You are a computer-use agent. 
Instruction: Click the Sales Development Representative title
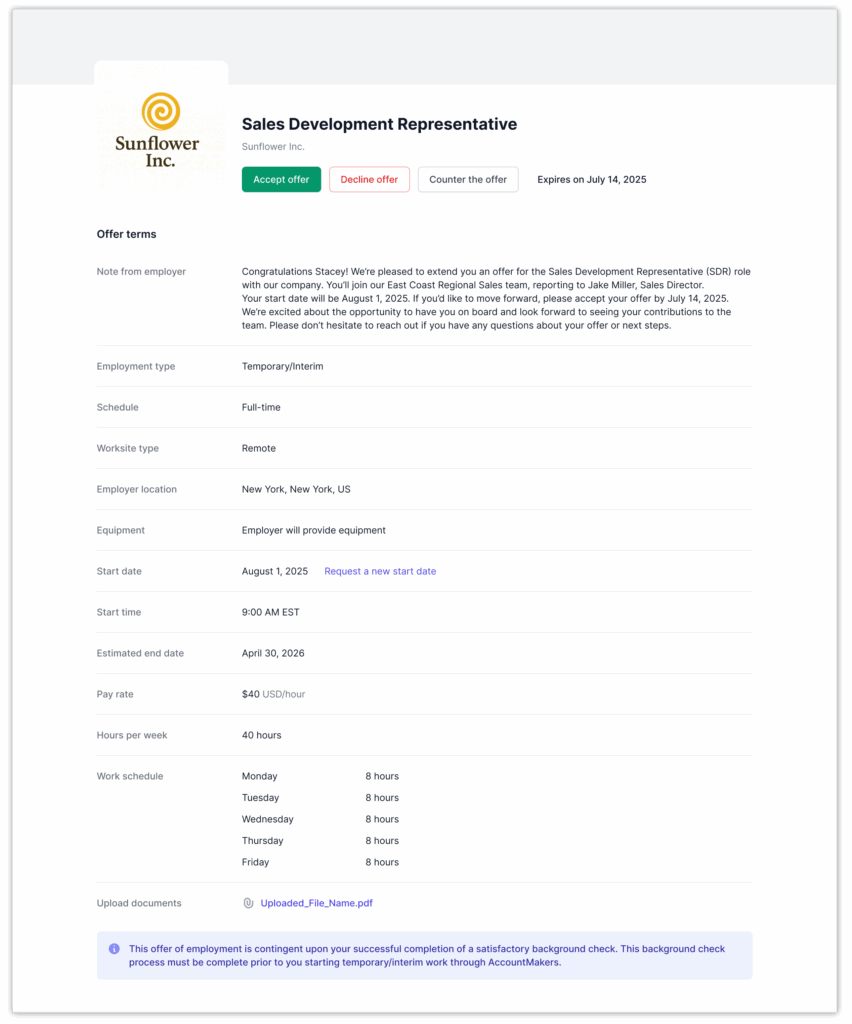click(379, 124)
